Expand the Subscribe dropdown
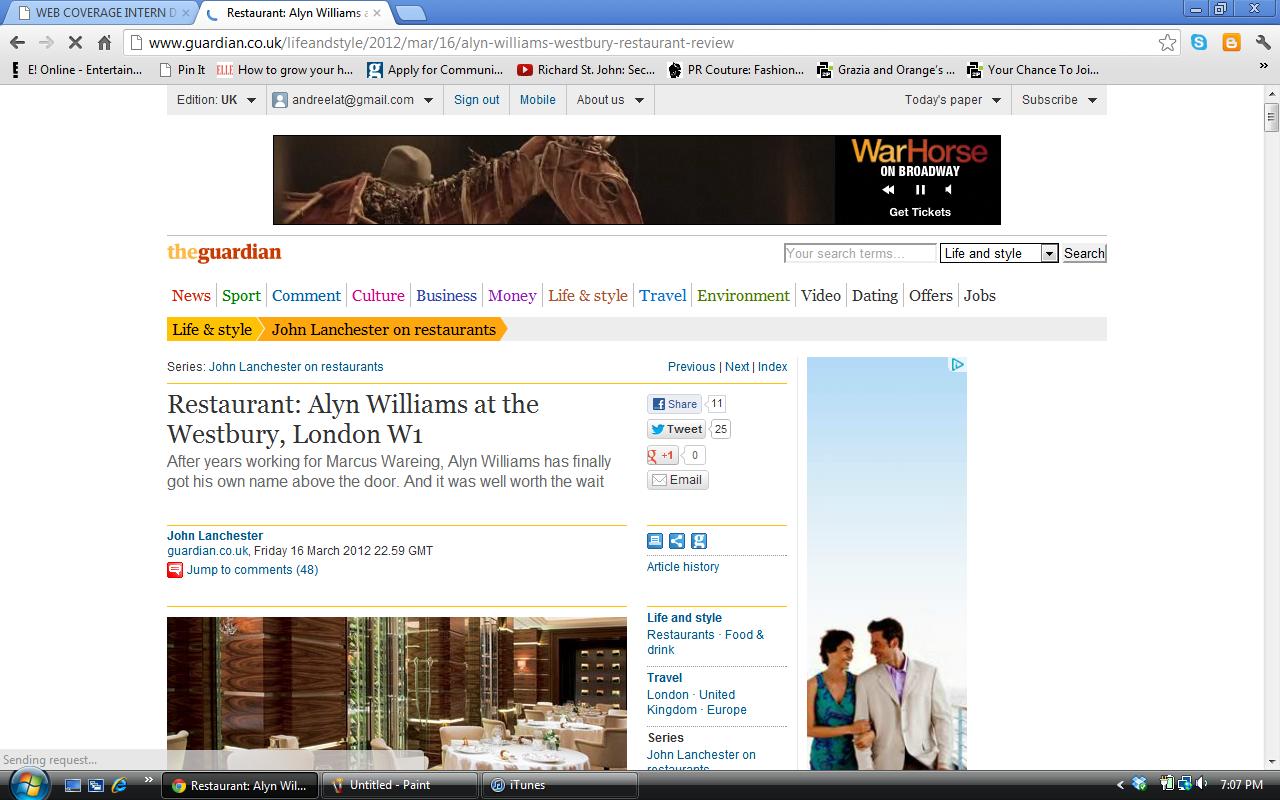The width and height of the screenshot is (1280, 800). pos(1059,100)
